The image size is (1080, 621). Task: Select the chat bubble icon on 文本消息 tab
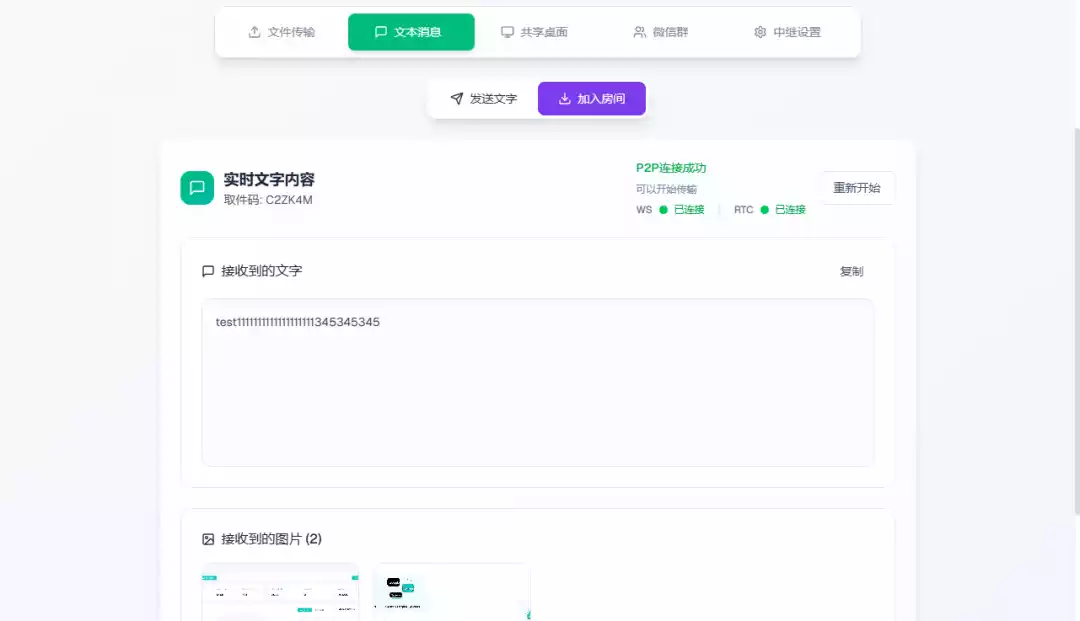coord(381,32)
